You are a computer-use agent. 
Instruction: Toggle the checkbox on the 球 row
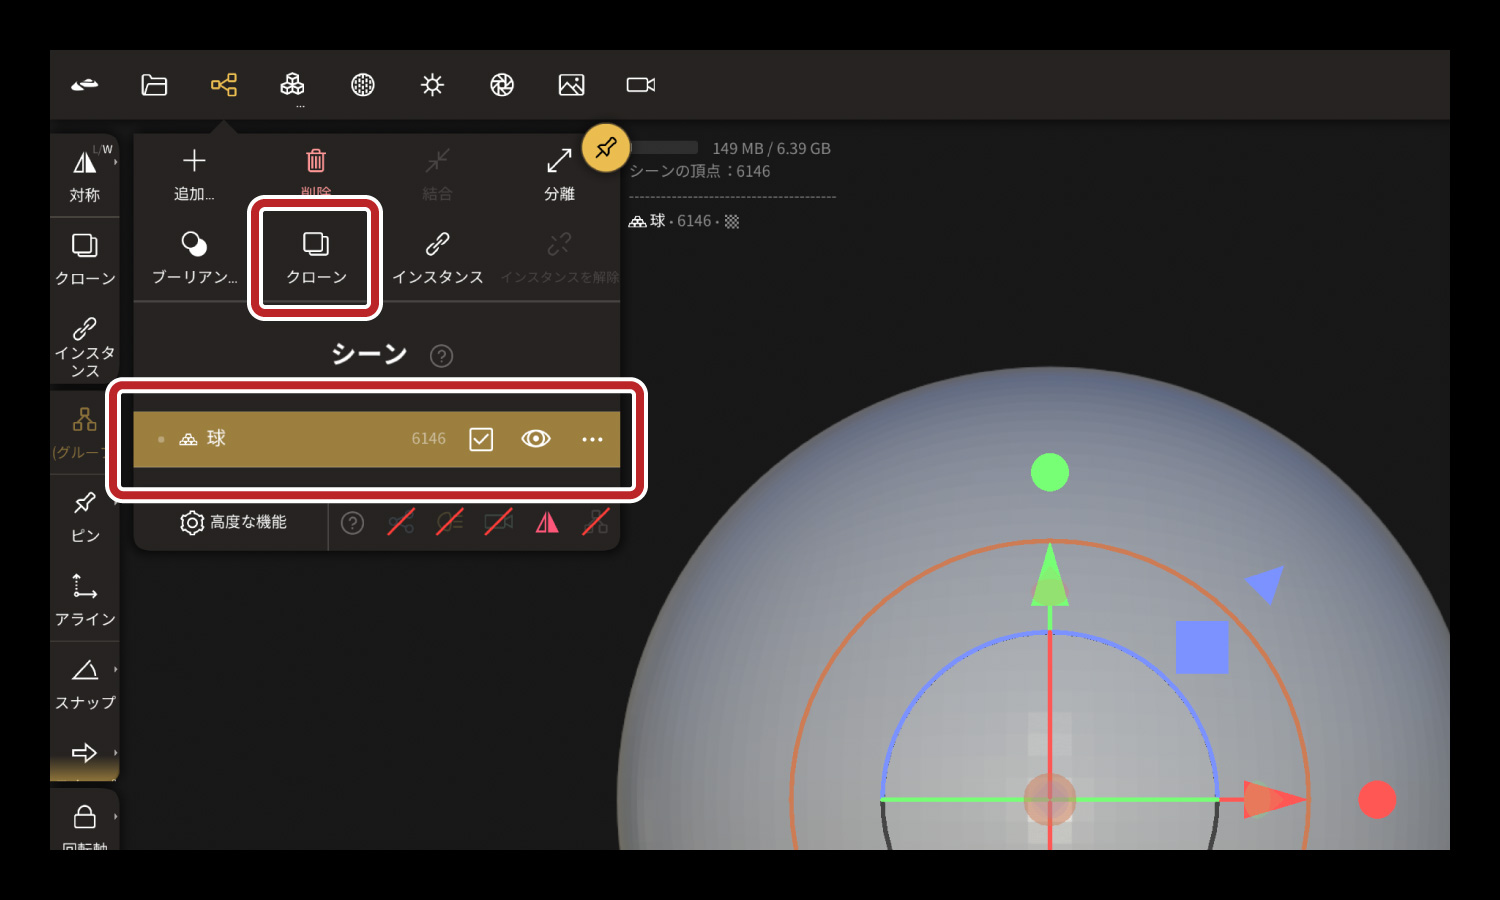481,439
